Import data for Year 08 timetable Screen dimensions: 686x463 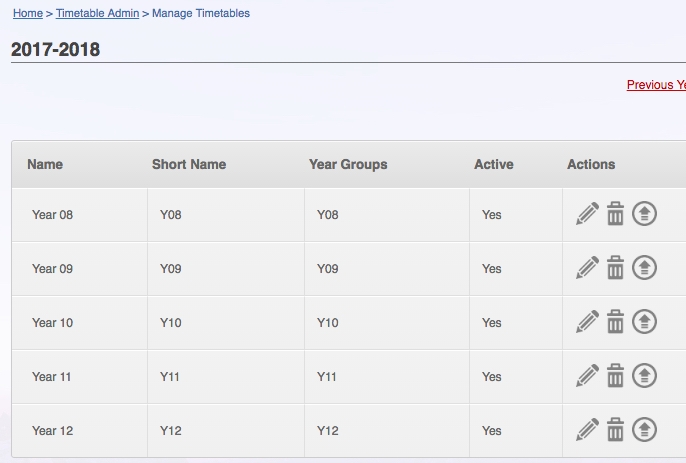(x=644, y=214)
